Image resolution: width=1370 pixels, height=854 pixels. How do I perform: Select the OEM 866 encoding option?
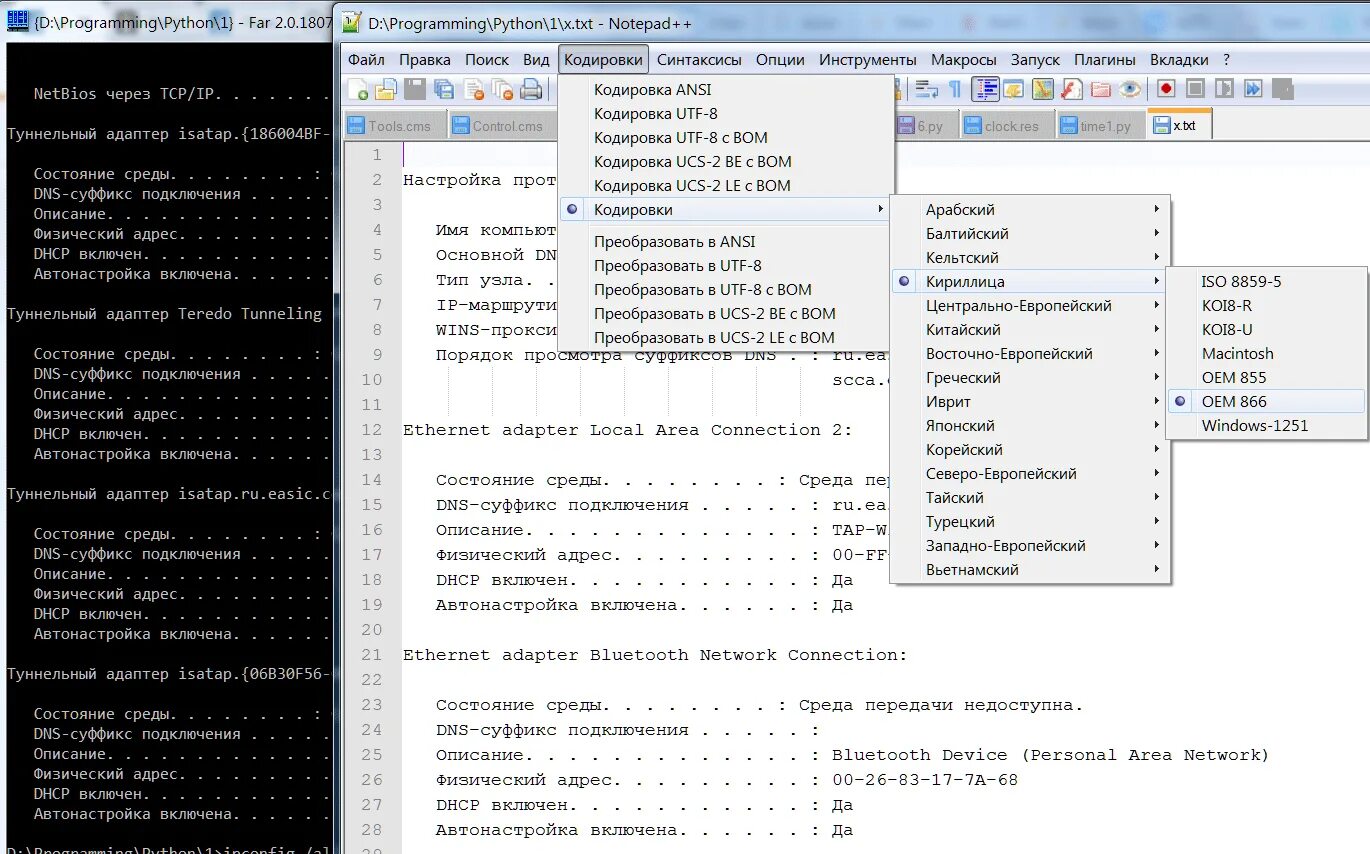pos(1266,401)
